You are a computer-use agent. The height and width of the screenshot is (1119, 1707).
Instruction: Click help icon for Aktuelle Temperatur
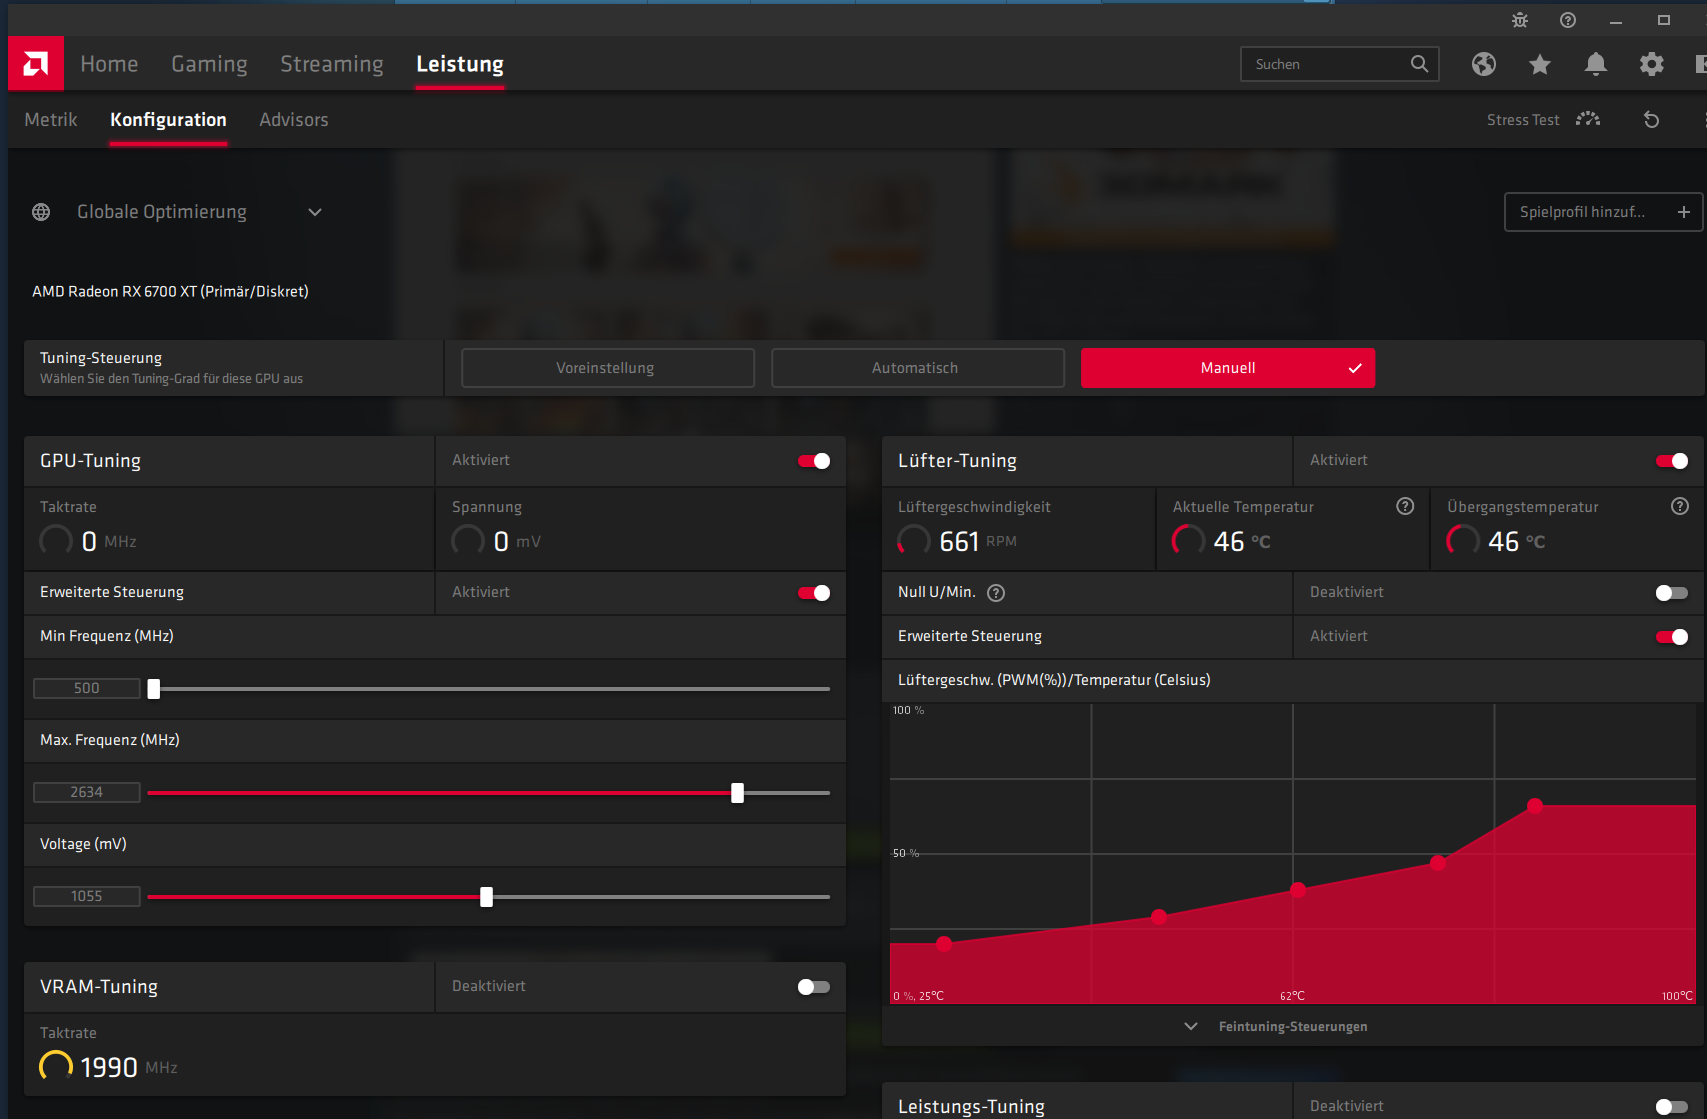(x=1405, y=506)
